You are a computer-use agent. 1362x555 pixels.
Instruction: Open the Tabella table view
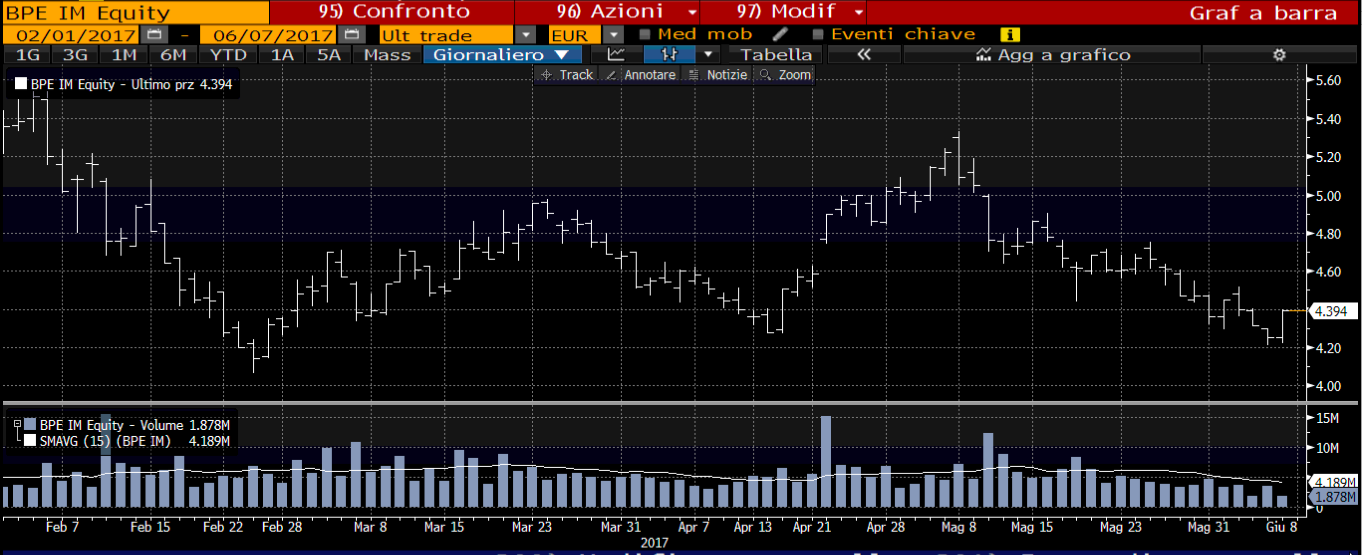[x=776, y=55]
